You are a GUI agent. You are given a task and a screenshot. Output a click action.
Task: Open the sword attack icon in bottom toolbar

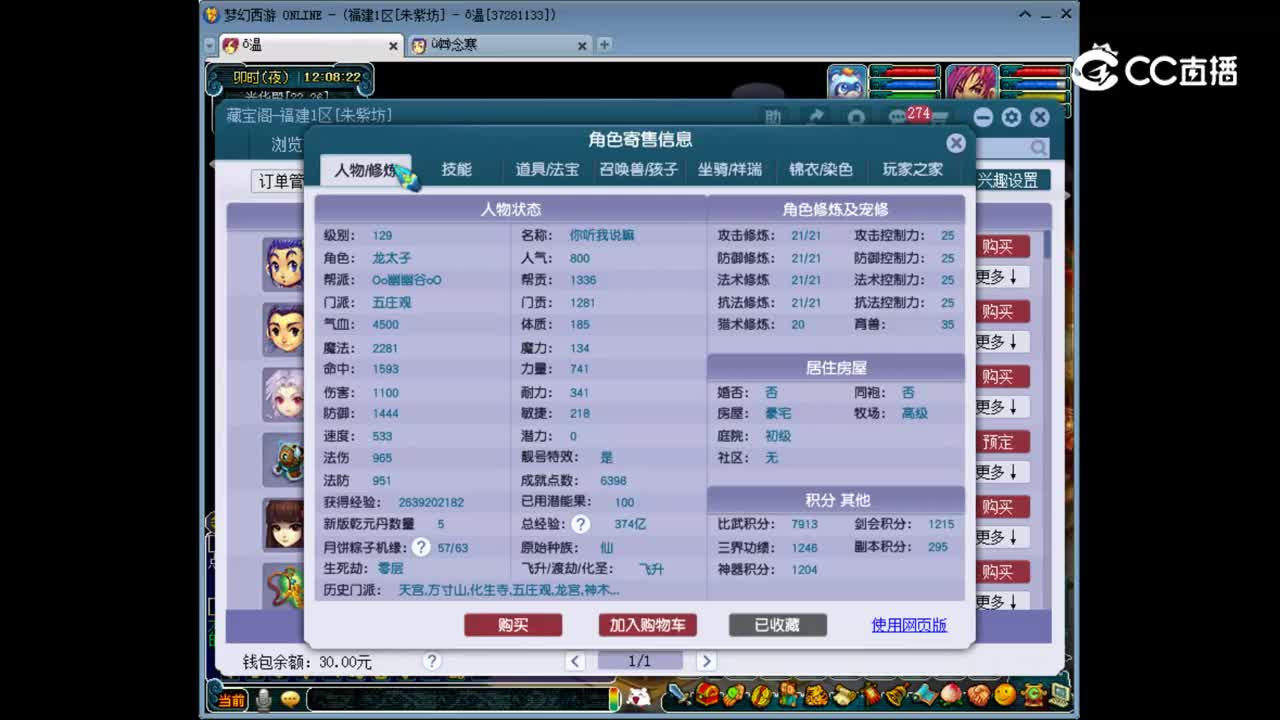(680, 693)
